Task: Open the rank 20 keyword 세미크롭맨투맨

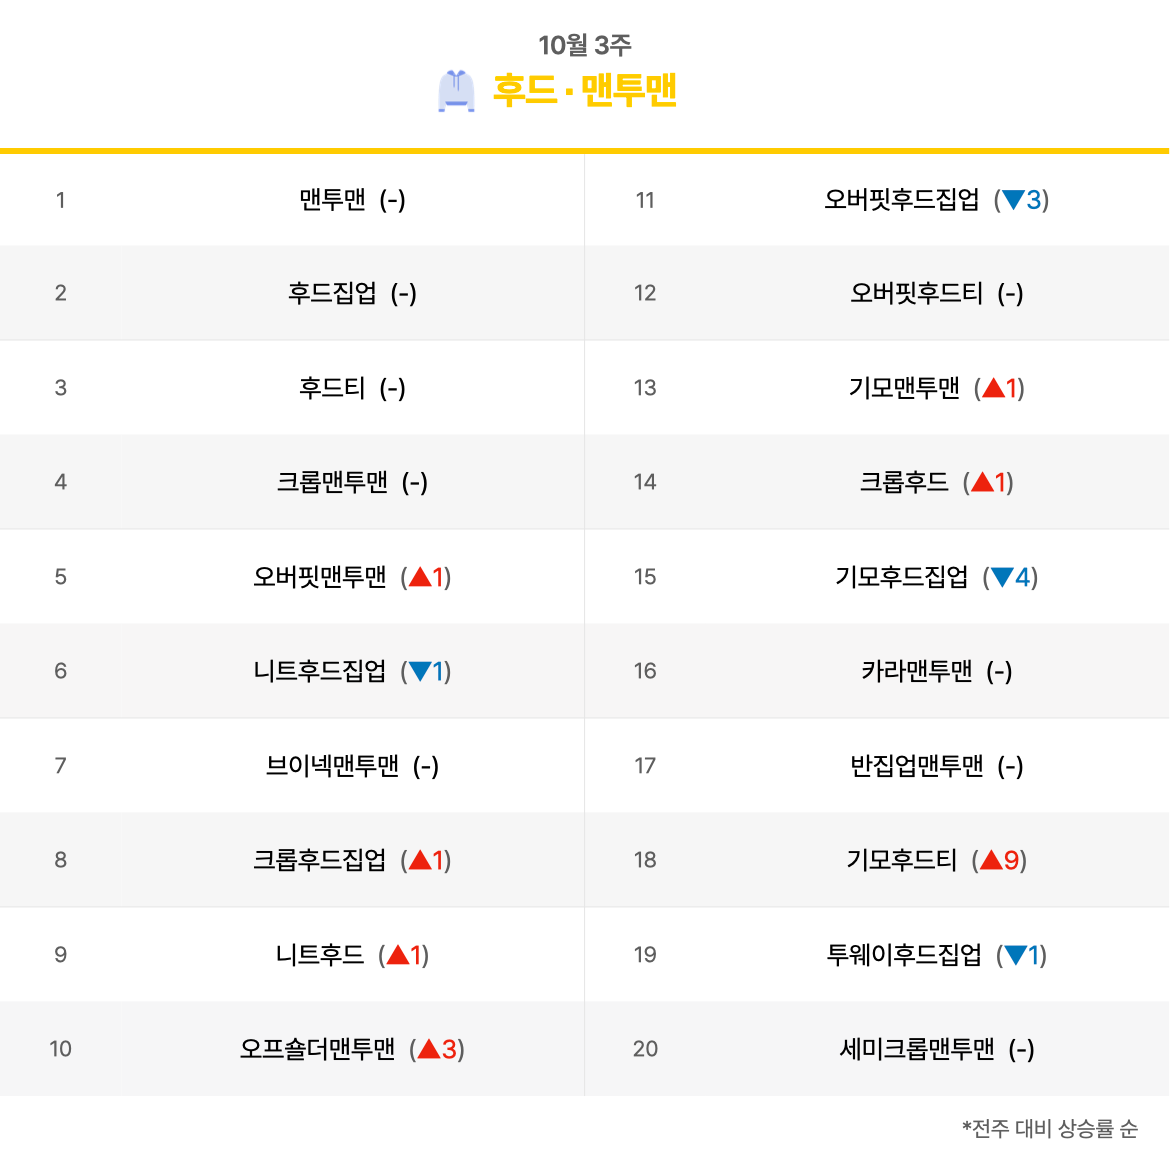Action: [x=917, y=1049]
